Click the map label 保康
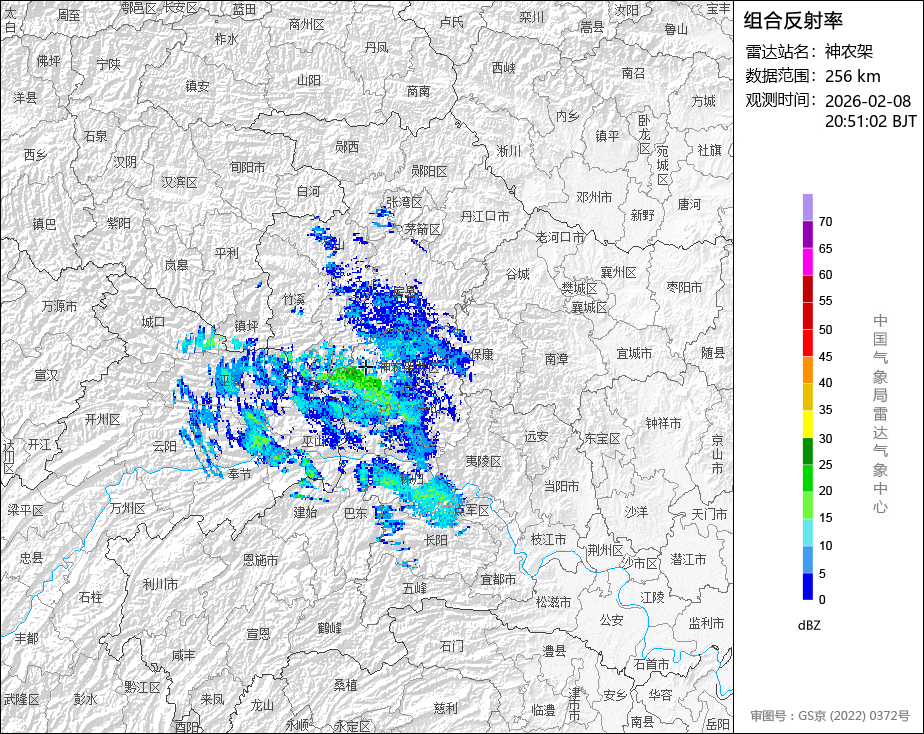The width and height of the screenshot is (924, 734). coord(482,354)
